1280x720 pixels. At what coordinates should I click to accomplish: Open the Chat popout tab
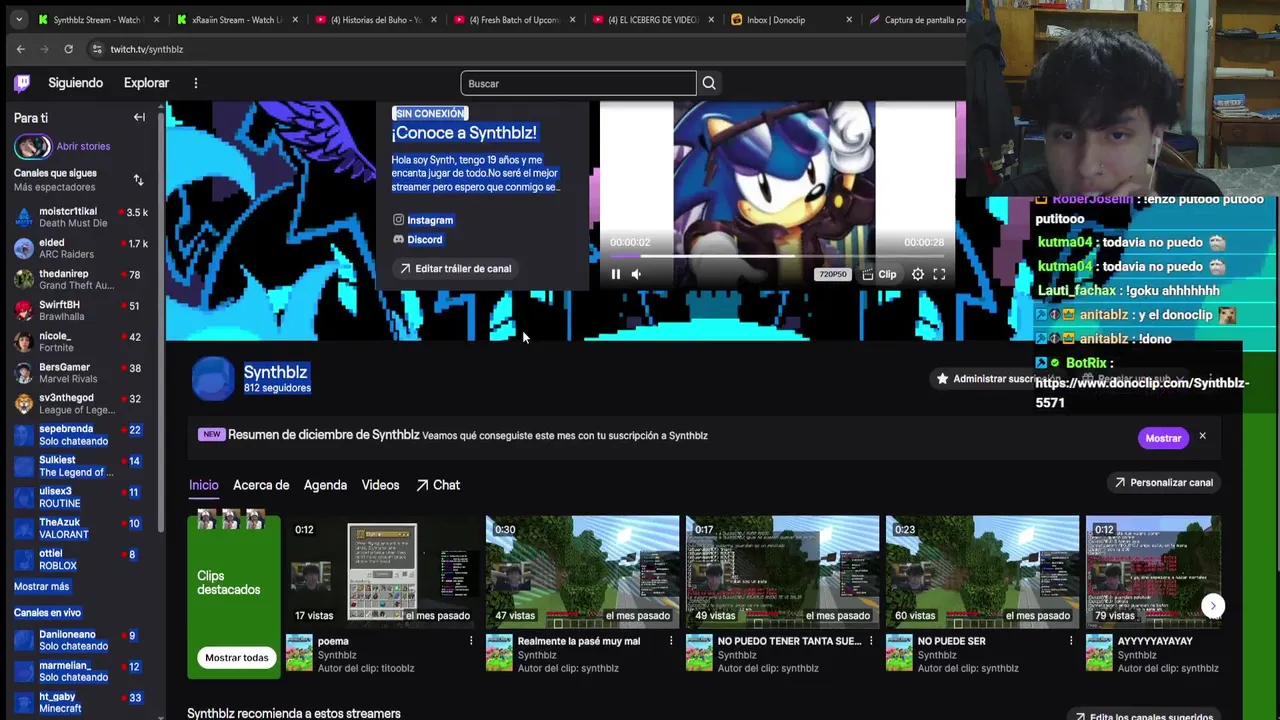[438, 485]
